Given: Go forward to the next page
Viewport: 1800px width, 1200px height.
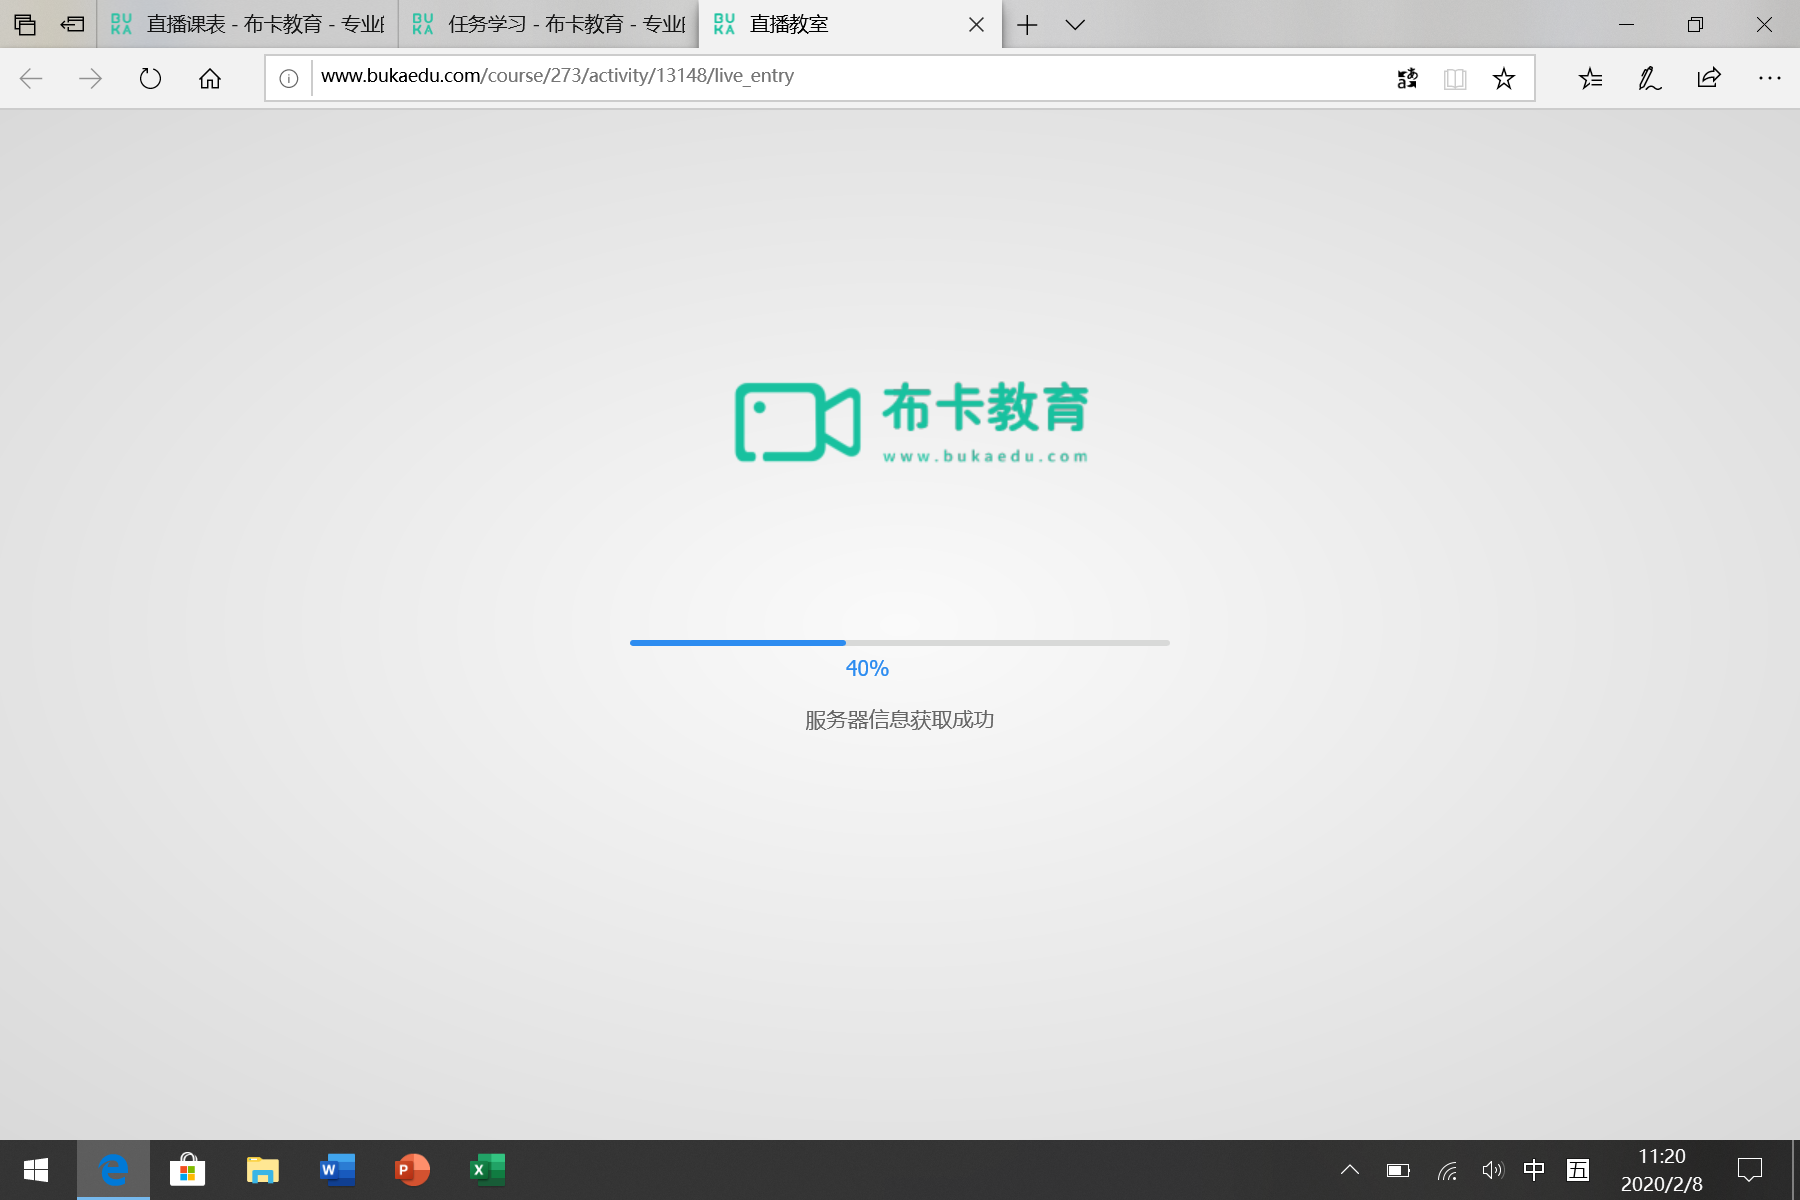Looking at the screenshot, I should [90, 78].
